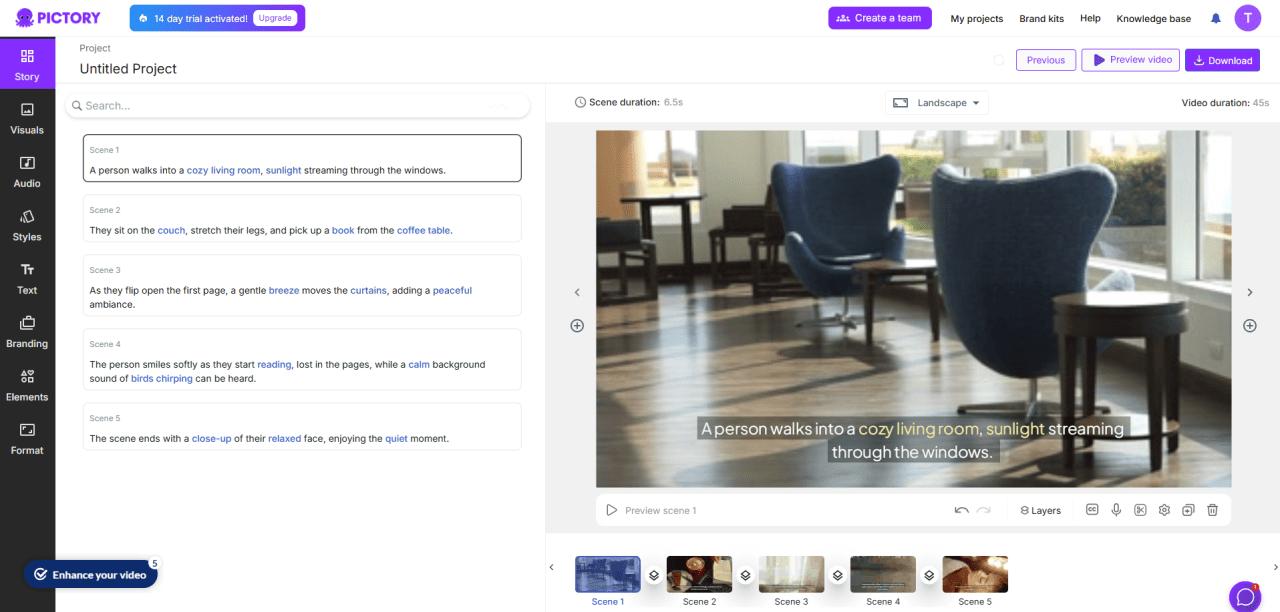Switch to the Styles panel

(x=27, y=225)
